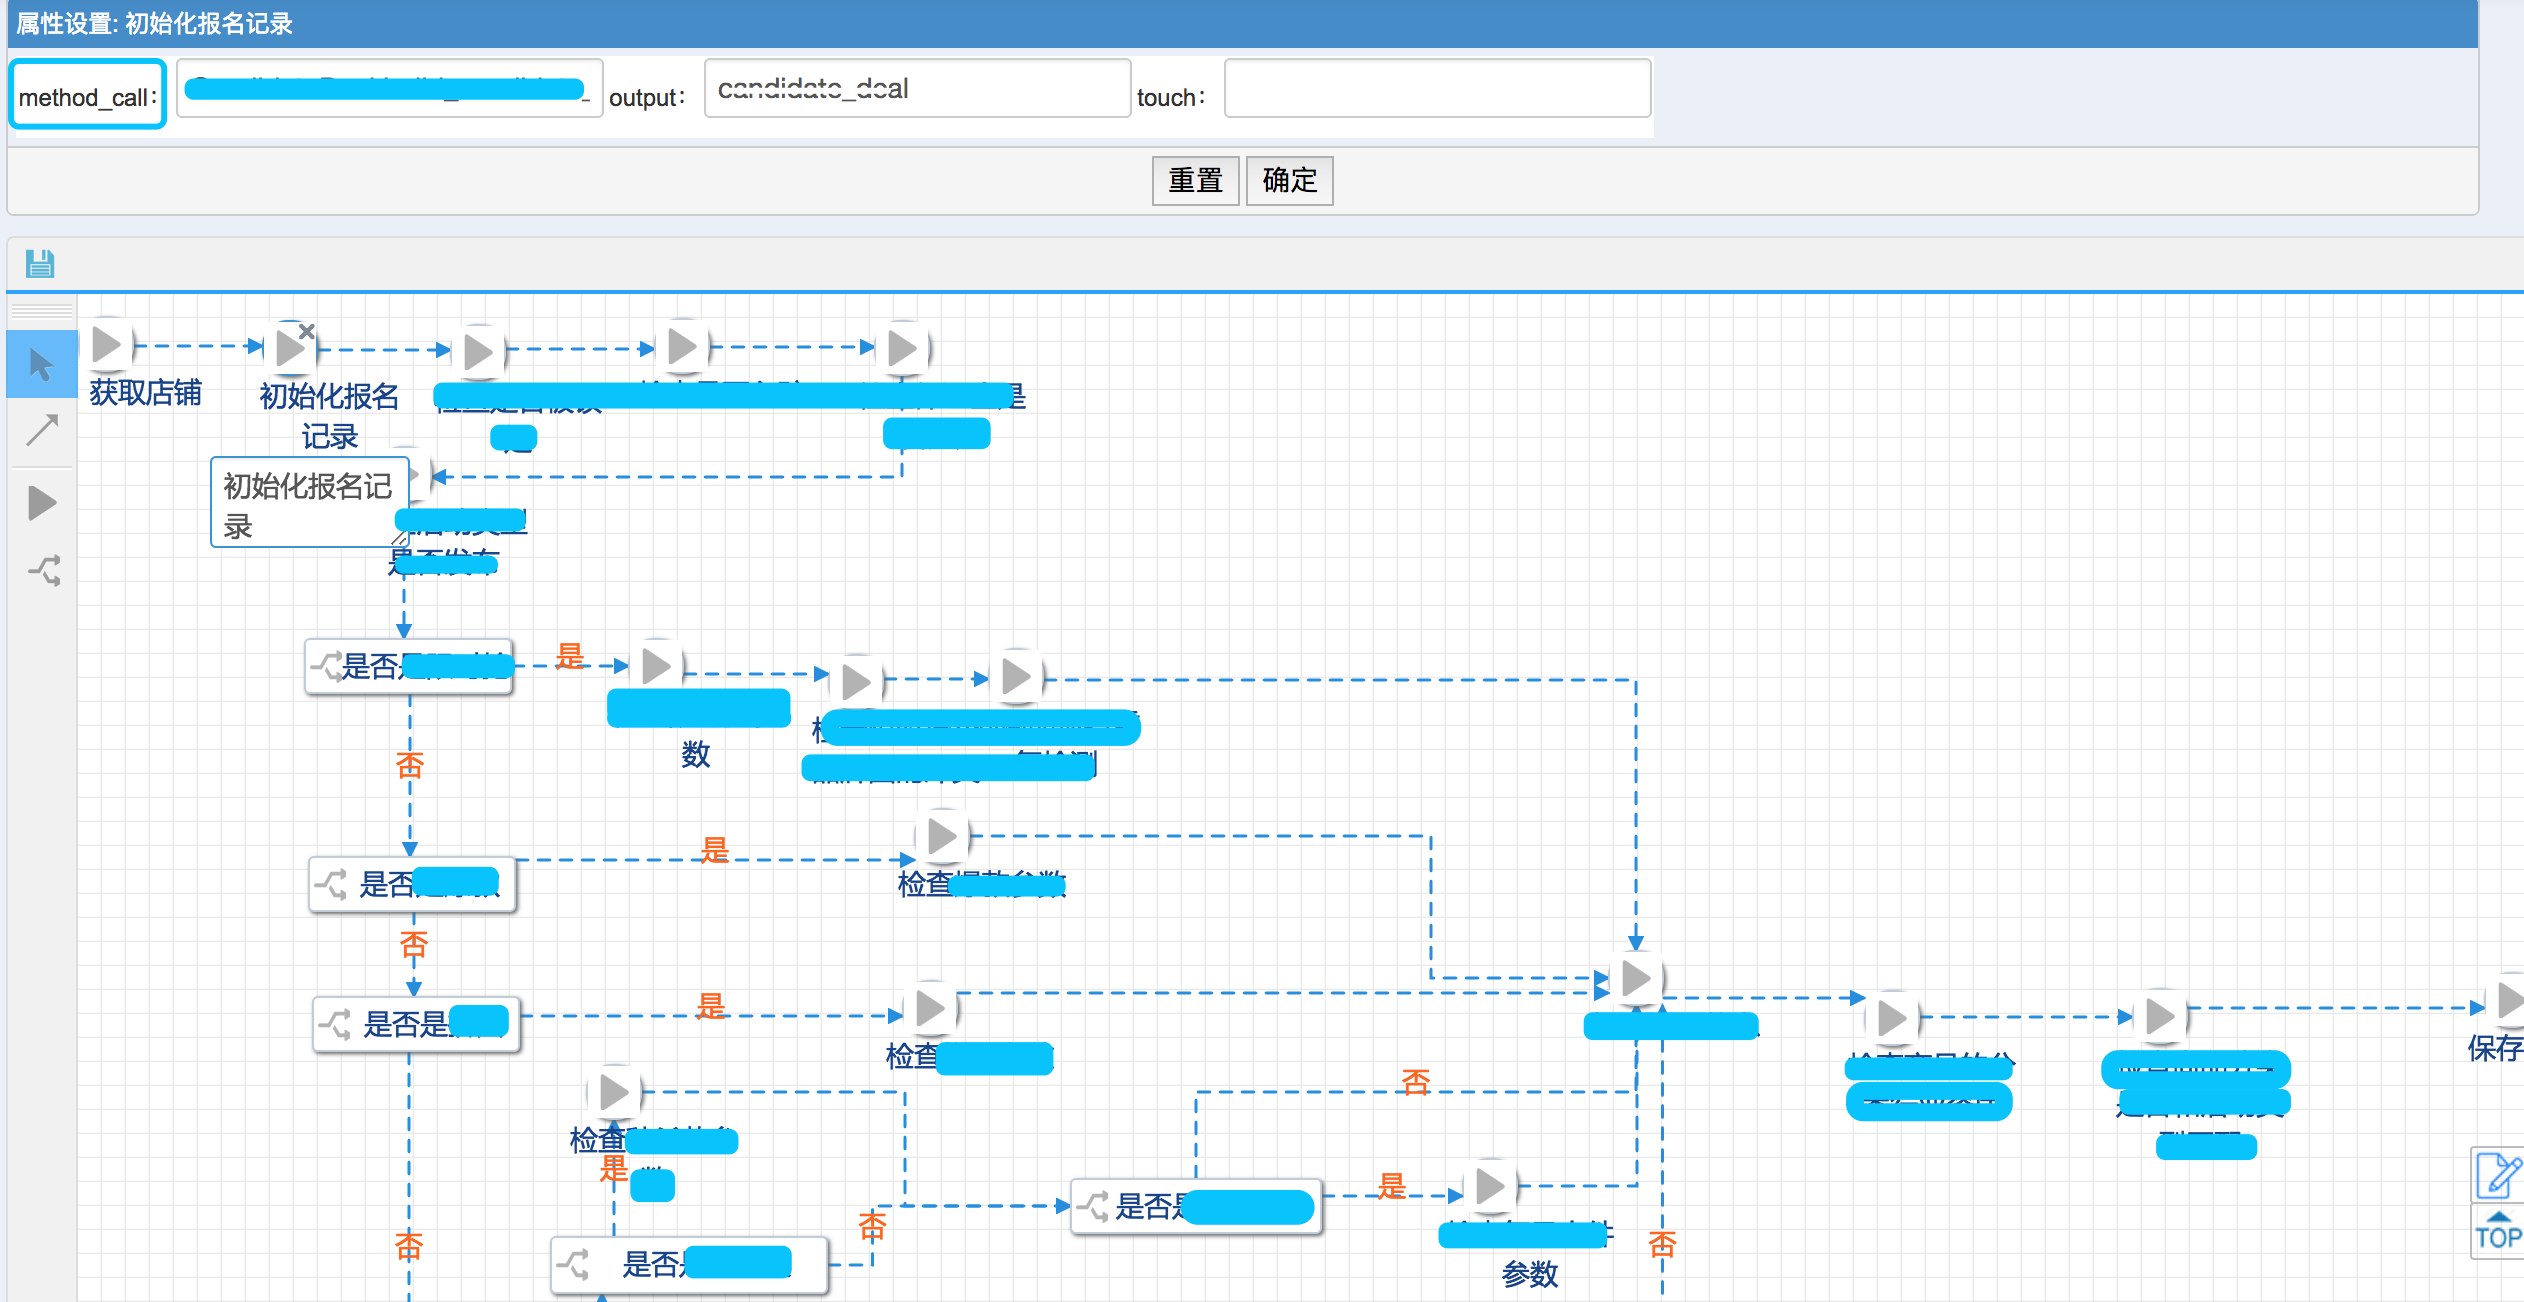Click the 保存 node at right edge
This screenshot has height=1302, width=2524.
tap(2509, 1000)
